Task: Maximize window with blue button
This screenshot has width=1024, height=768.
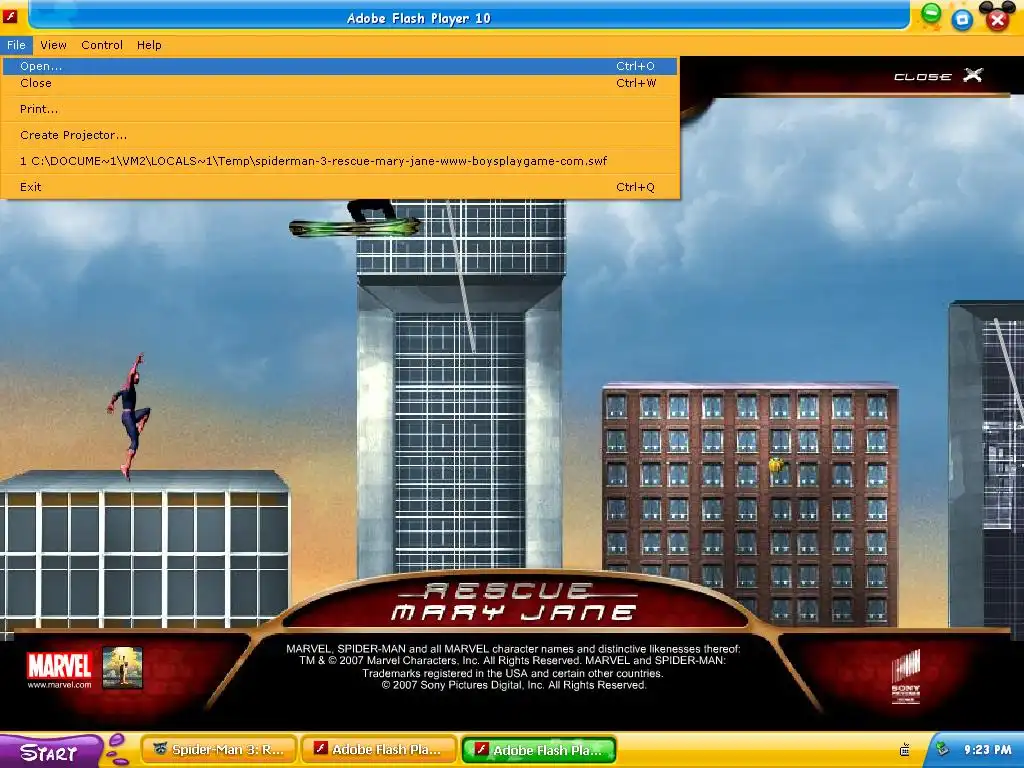Action: [962, 20]
